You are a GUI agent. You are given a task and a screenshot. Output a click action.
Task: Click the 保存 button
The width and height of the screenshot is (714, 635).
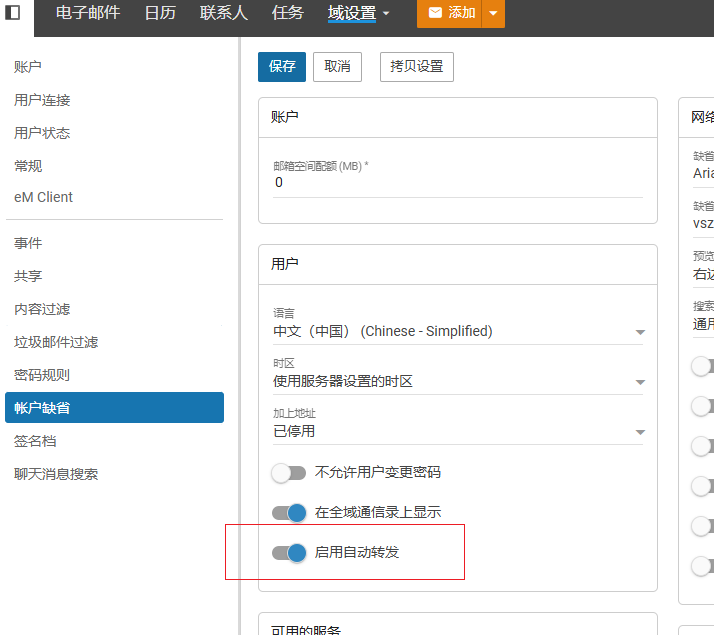point(282,67)
